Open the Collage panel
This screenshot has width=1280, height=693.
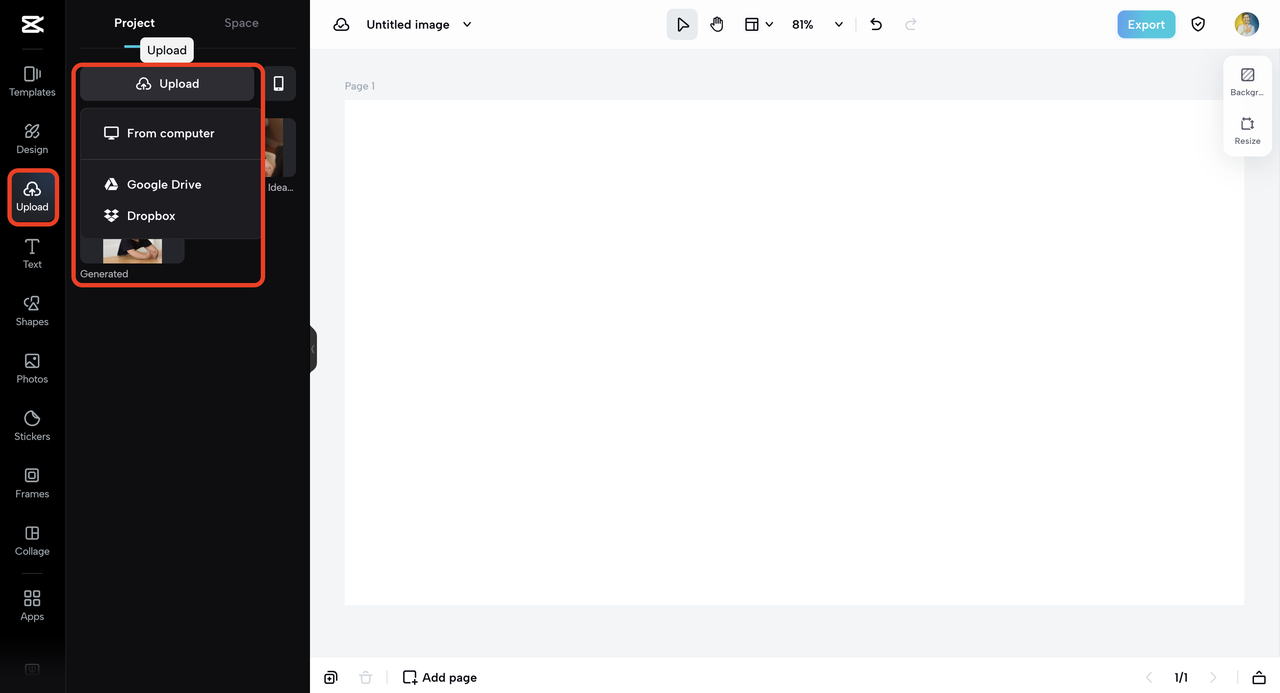pos(32,540)
